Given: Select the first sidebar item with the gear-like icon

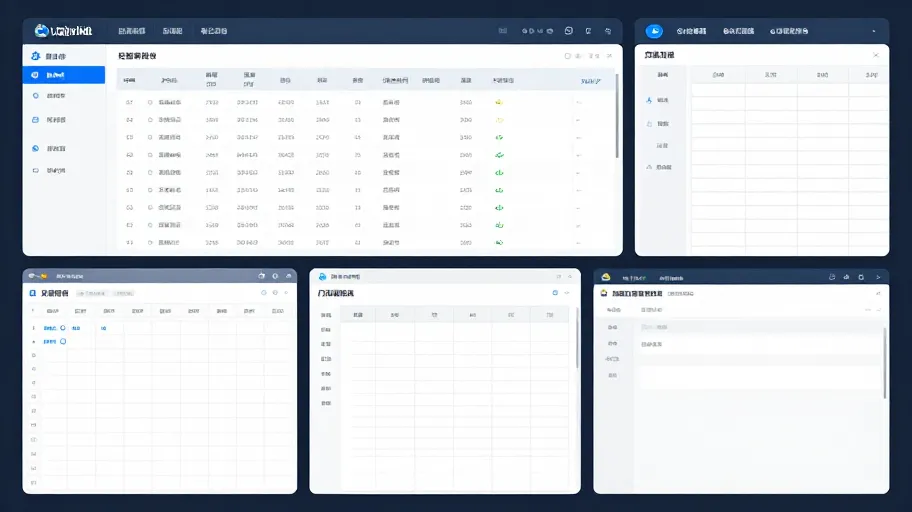Looking at the screenshot, I should [64, 56].
